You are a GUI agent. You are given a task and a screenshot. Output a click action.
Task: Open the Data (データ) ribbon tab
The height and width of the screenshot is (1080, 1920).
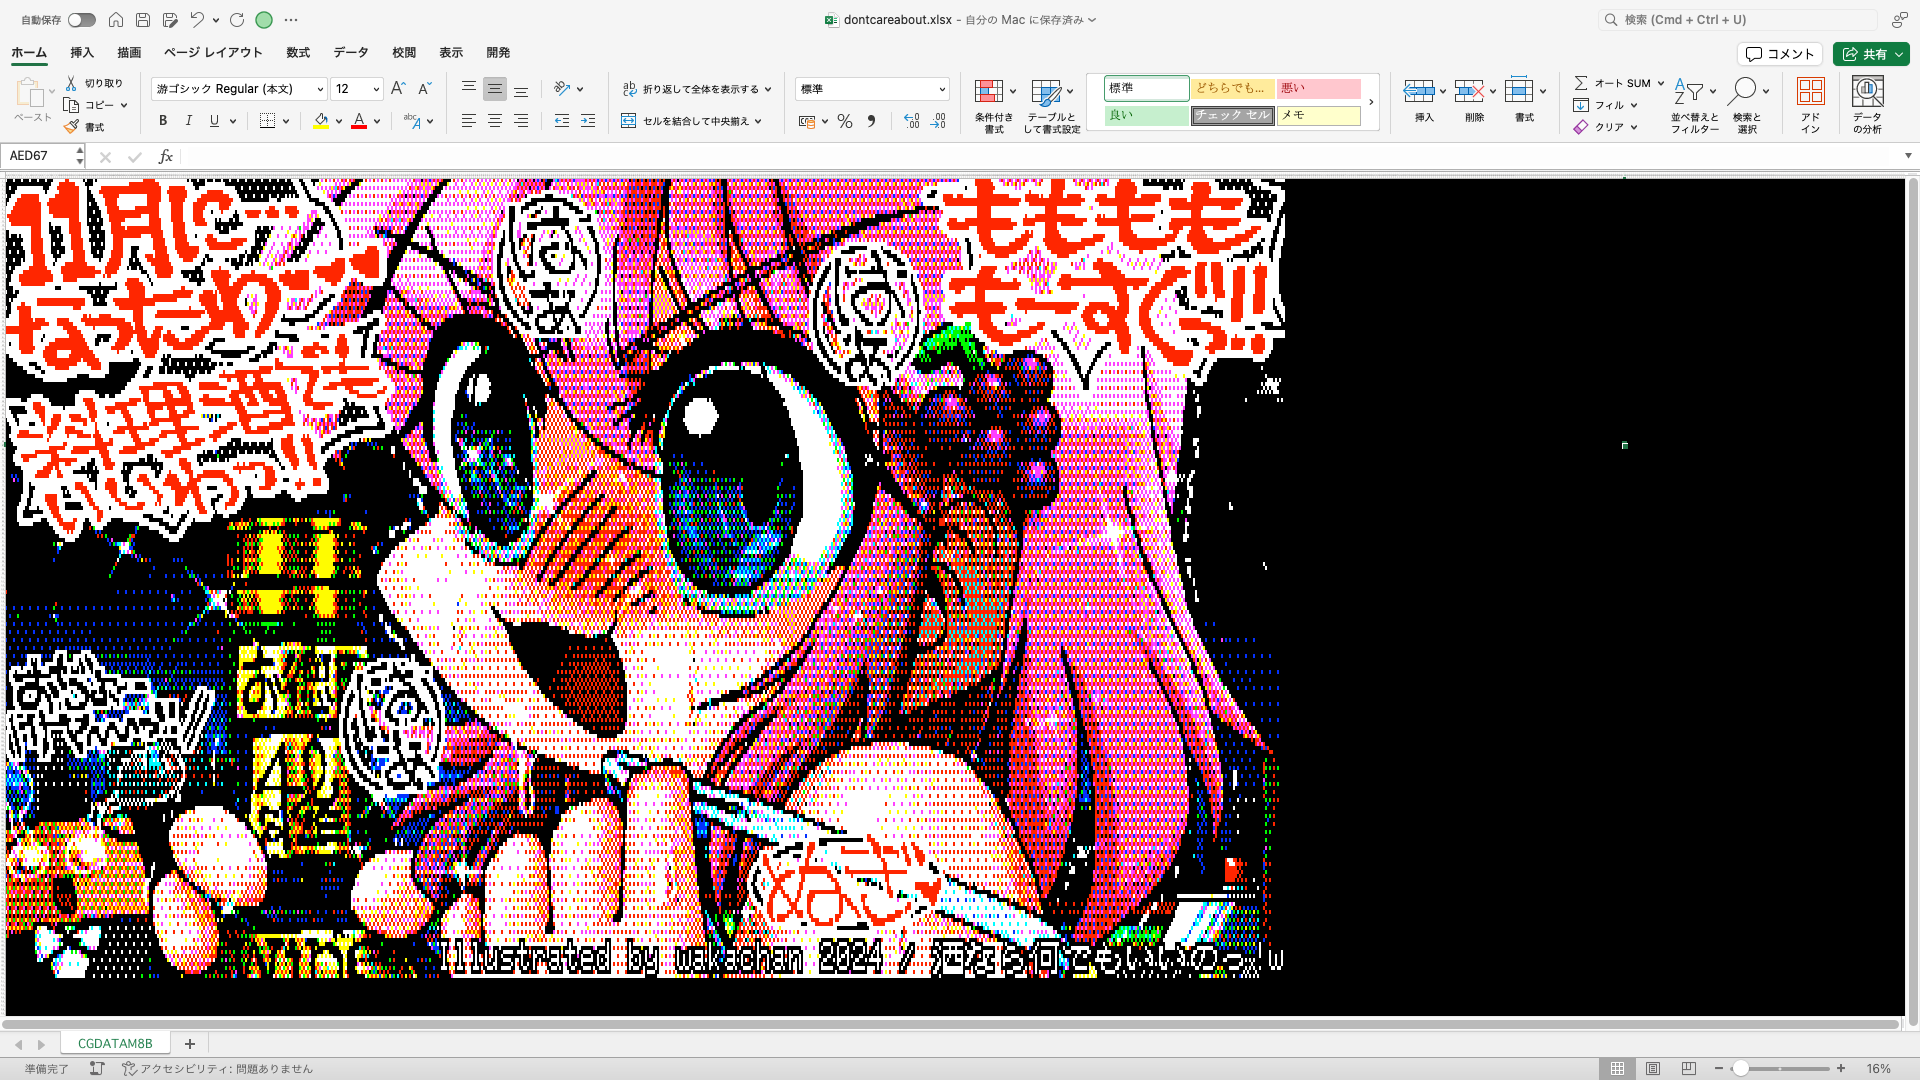click(x=351, y=53)
